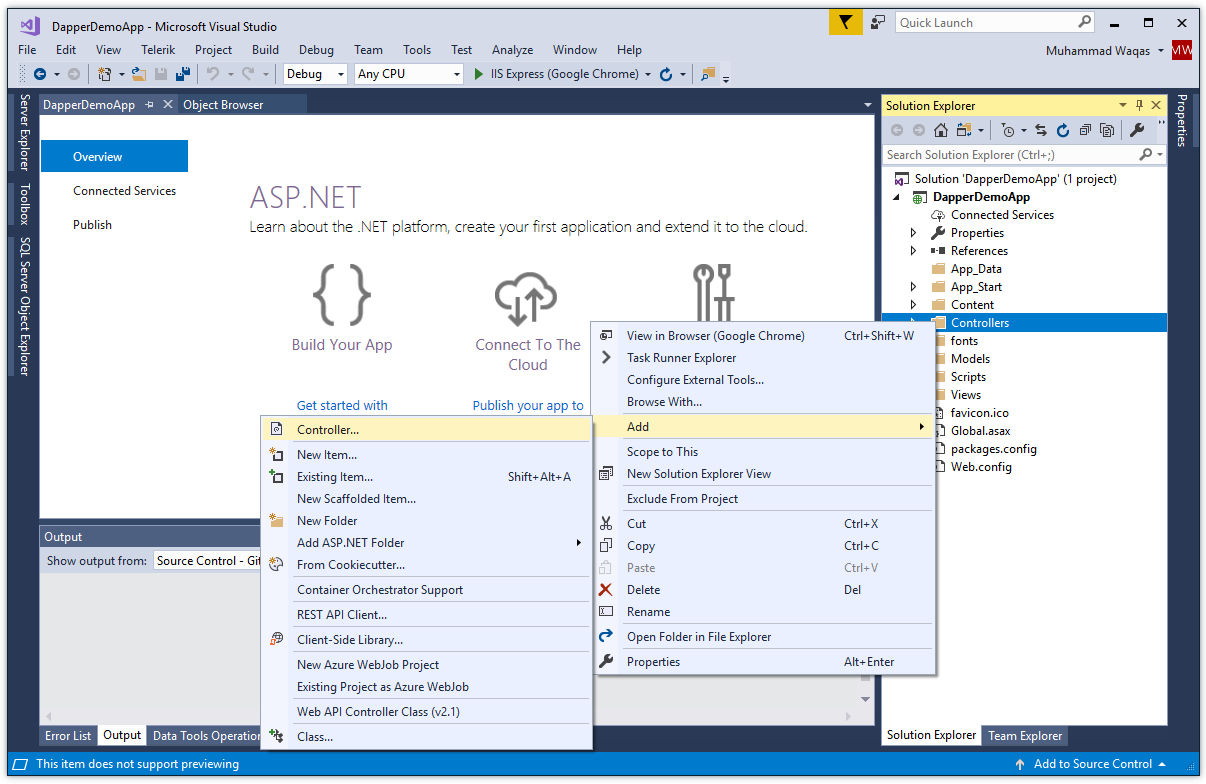Viewport: 1206px width, 784px height.
Task: Open the Debug configuration dropdown
Action: 340,74
